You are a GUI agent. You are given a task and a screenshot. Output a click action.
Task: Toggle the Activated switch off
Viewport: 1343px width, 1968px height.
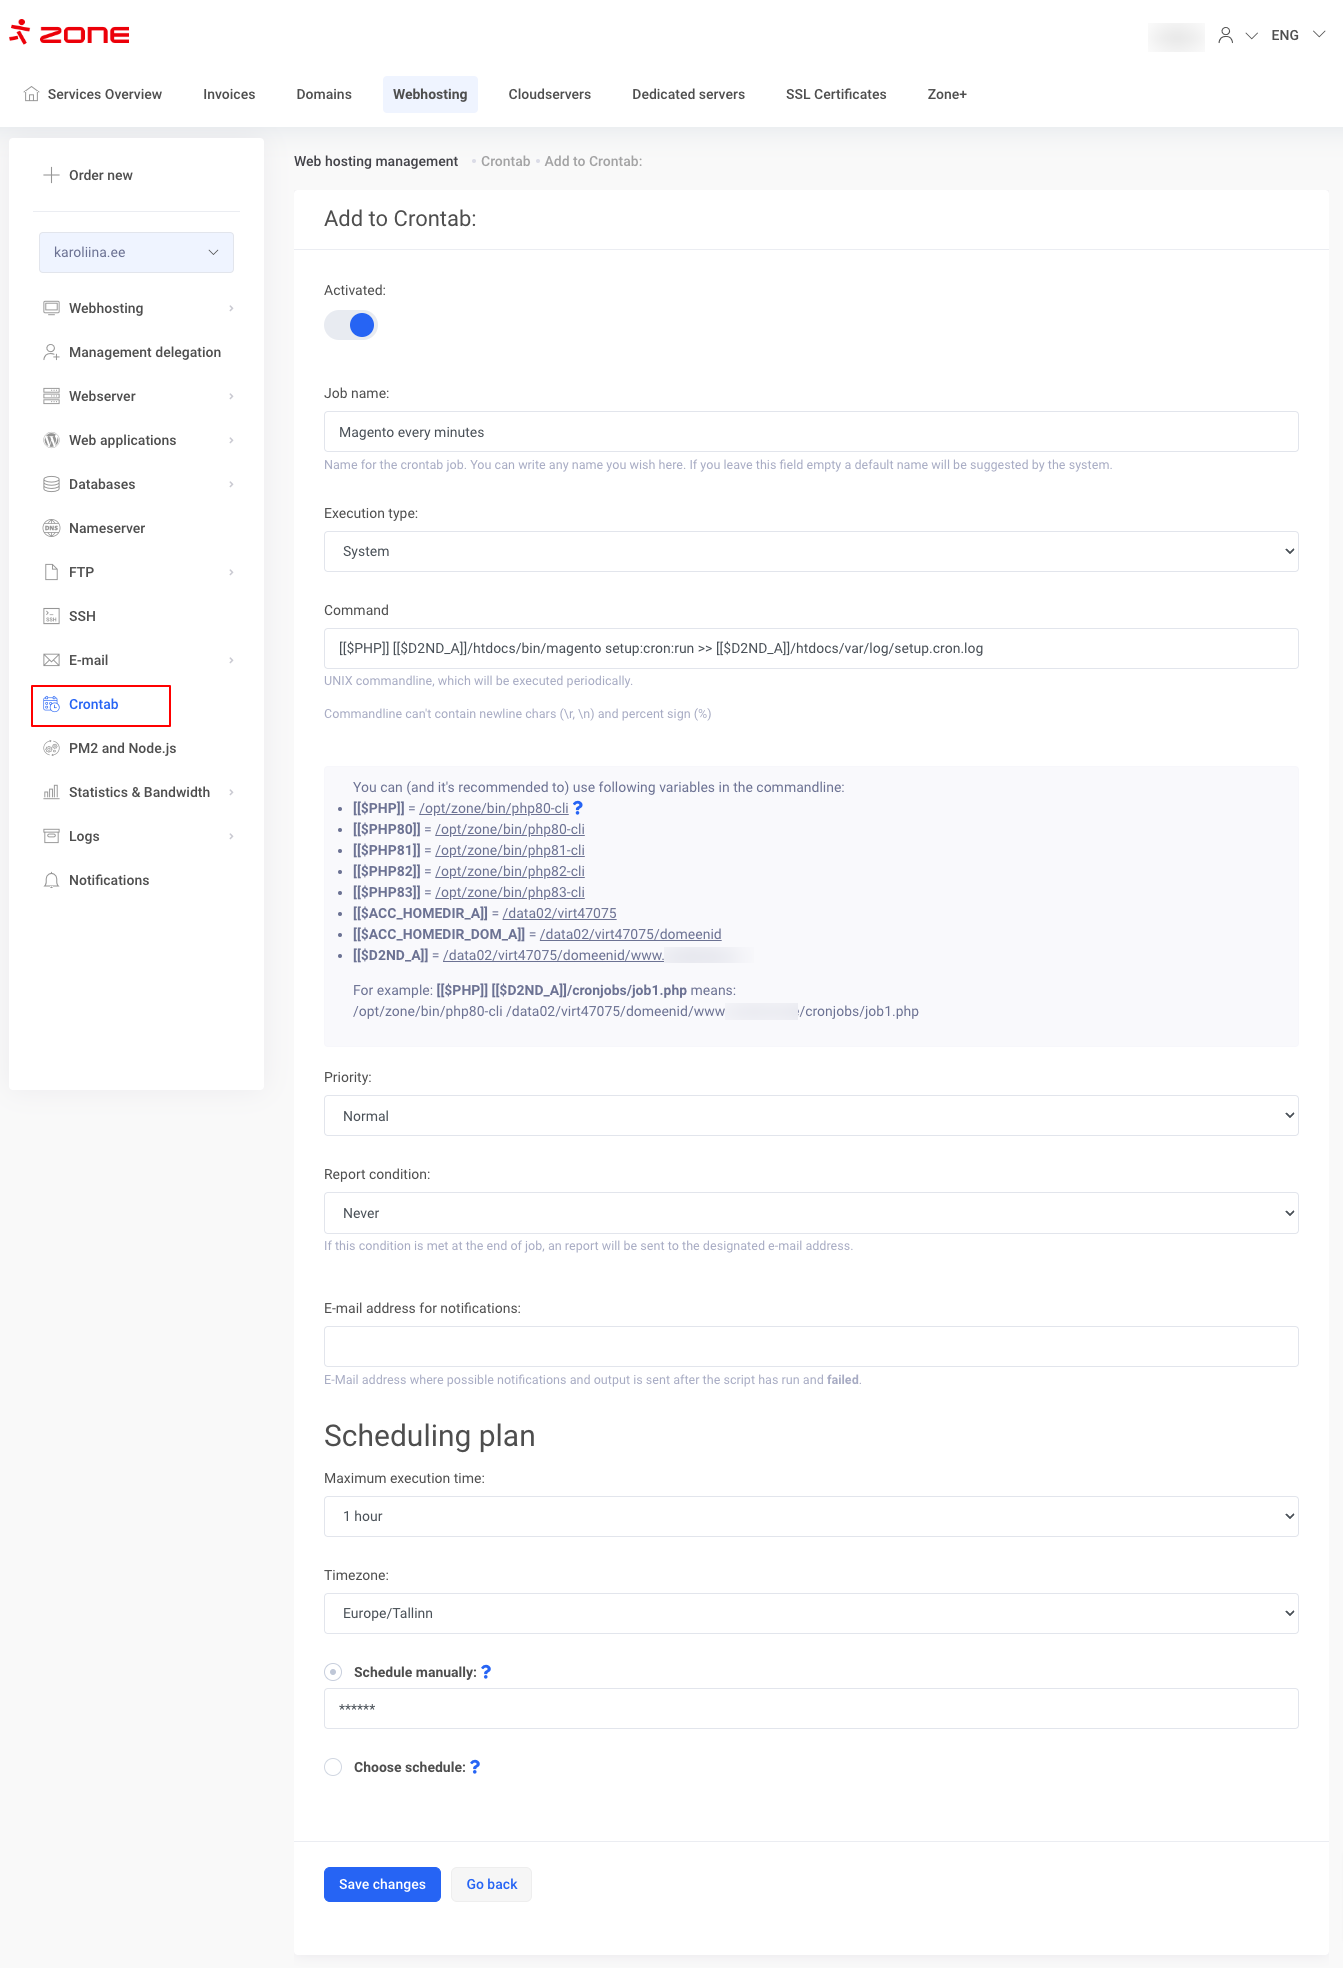point(351,325)
